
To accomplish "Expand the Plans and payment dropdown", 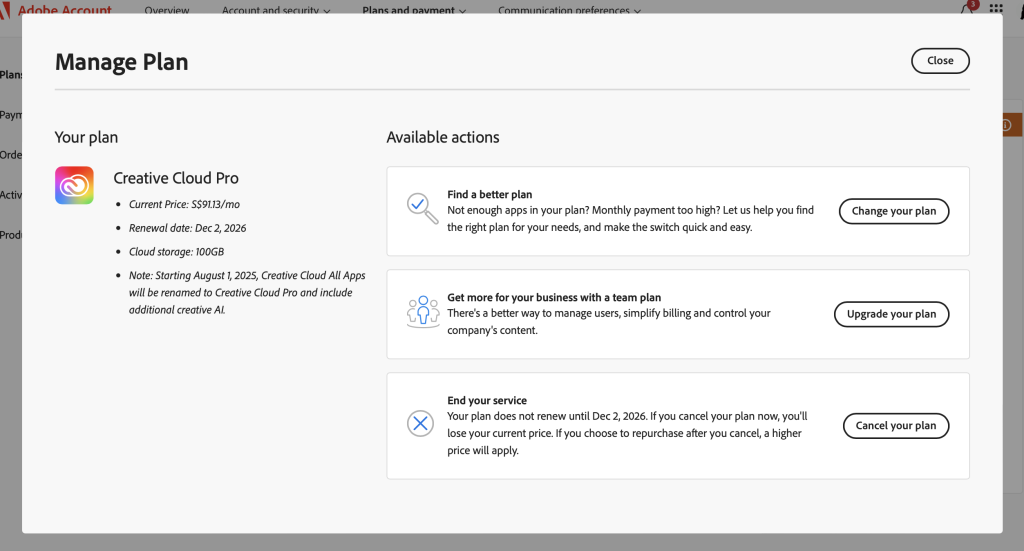I will 415,10.
